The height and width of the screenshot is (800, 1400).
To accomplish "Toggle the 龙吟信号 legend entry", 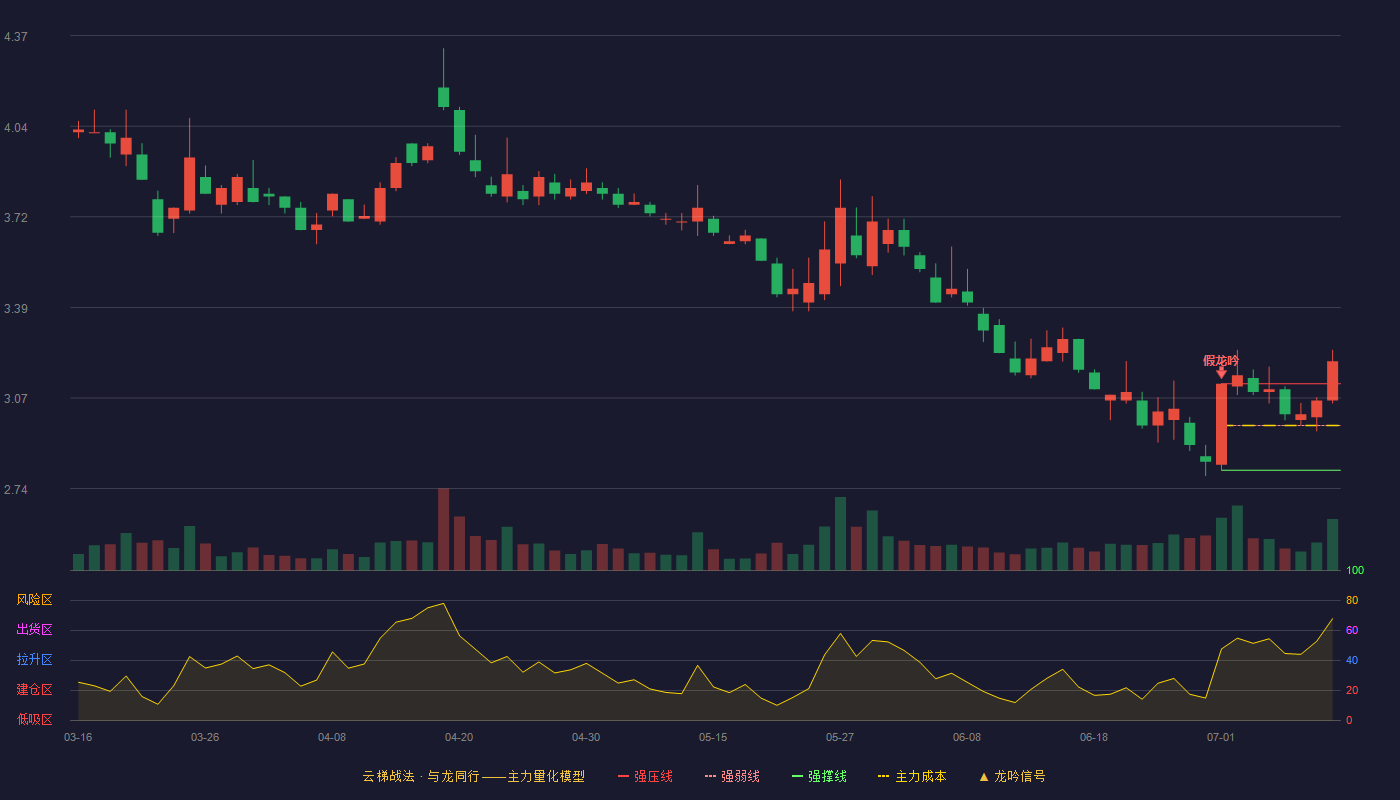I will pos(1012,776).
